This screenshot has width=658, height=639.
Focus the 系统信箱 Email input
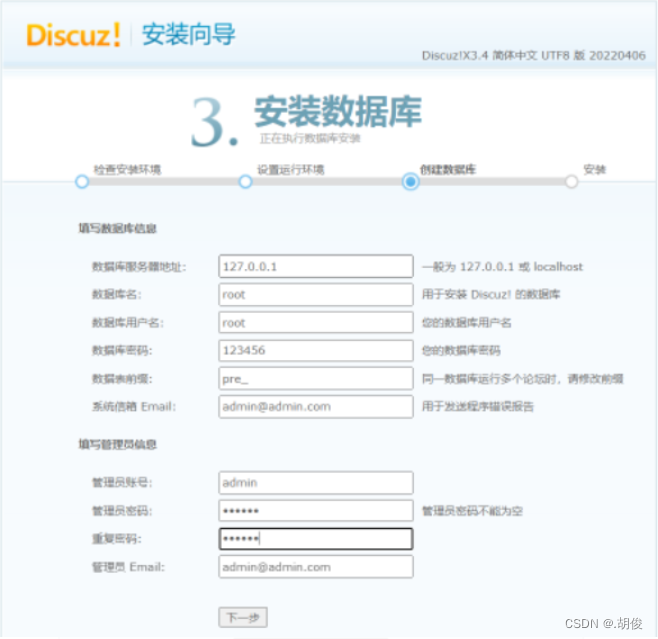pos(316,407)
